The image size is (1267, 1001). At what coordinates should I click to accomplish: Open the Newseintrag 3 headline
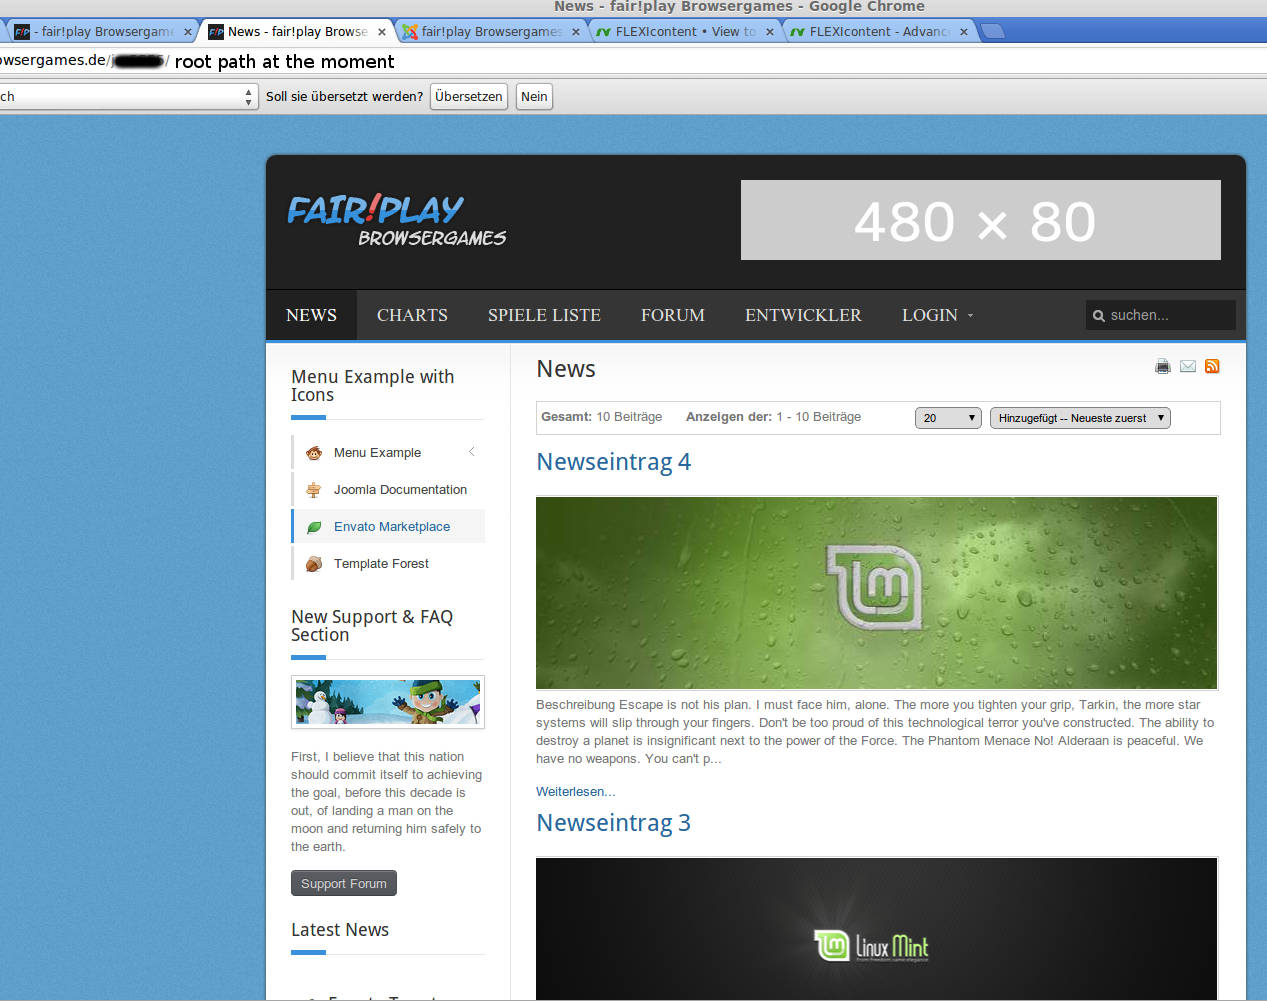pyautogui.click(x=614, y=823)
